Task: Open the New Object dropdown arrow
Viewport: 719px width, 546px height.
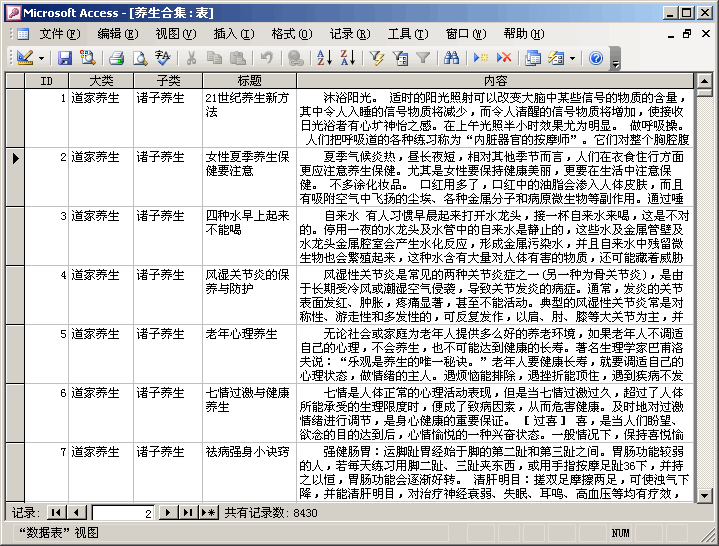Action: [x=572, y=58]
